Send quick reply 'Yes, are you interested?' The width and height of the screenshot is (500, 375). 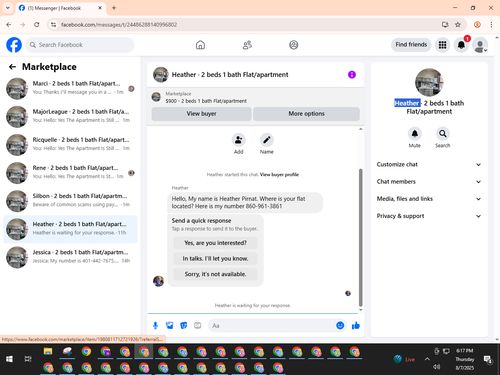215,243
